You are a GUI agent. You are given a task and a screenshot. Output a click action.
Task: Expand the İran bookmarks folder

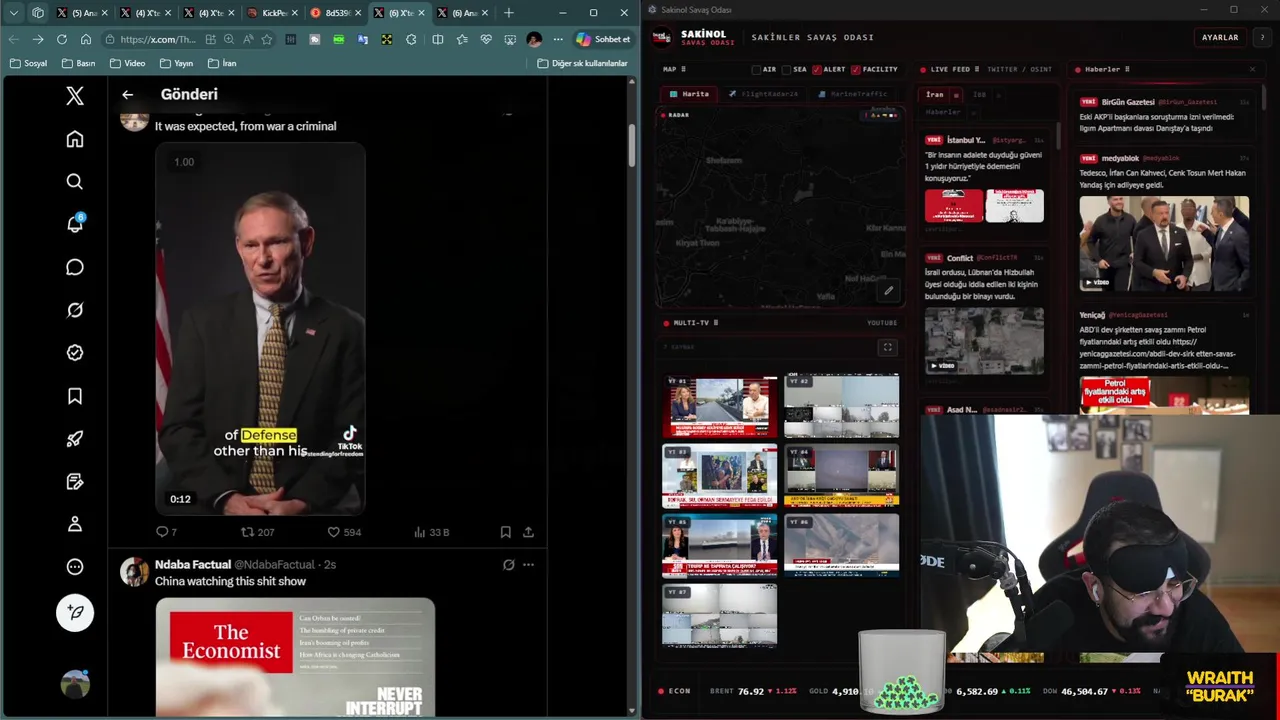[x=222, y=63]
